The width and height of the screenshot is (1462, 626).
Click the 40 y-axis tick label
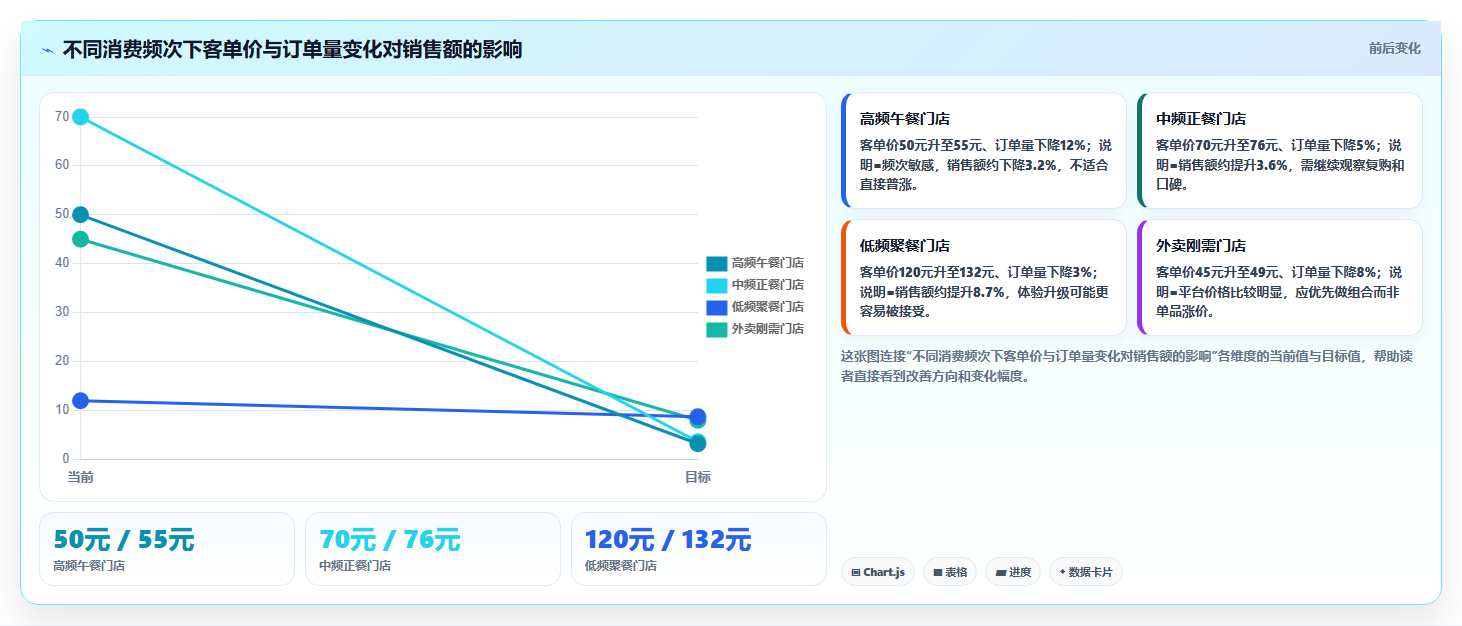click(62, 264)
